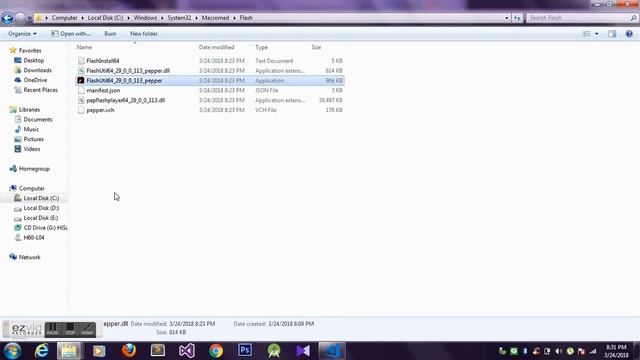Open media player taskbar icon
The image size is (640, 360).
pos(99,351)
